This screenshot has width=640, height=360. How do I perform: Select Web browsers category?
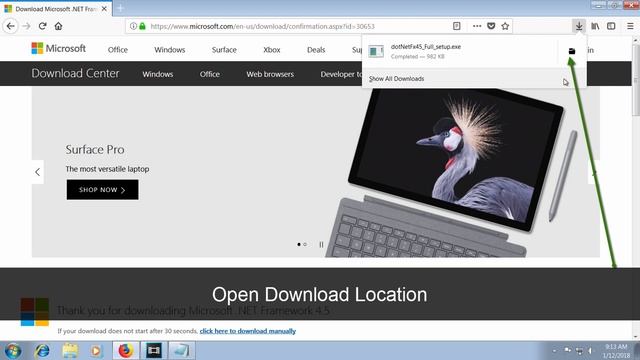270,74
